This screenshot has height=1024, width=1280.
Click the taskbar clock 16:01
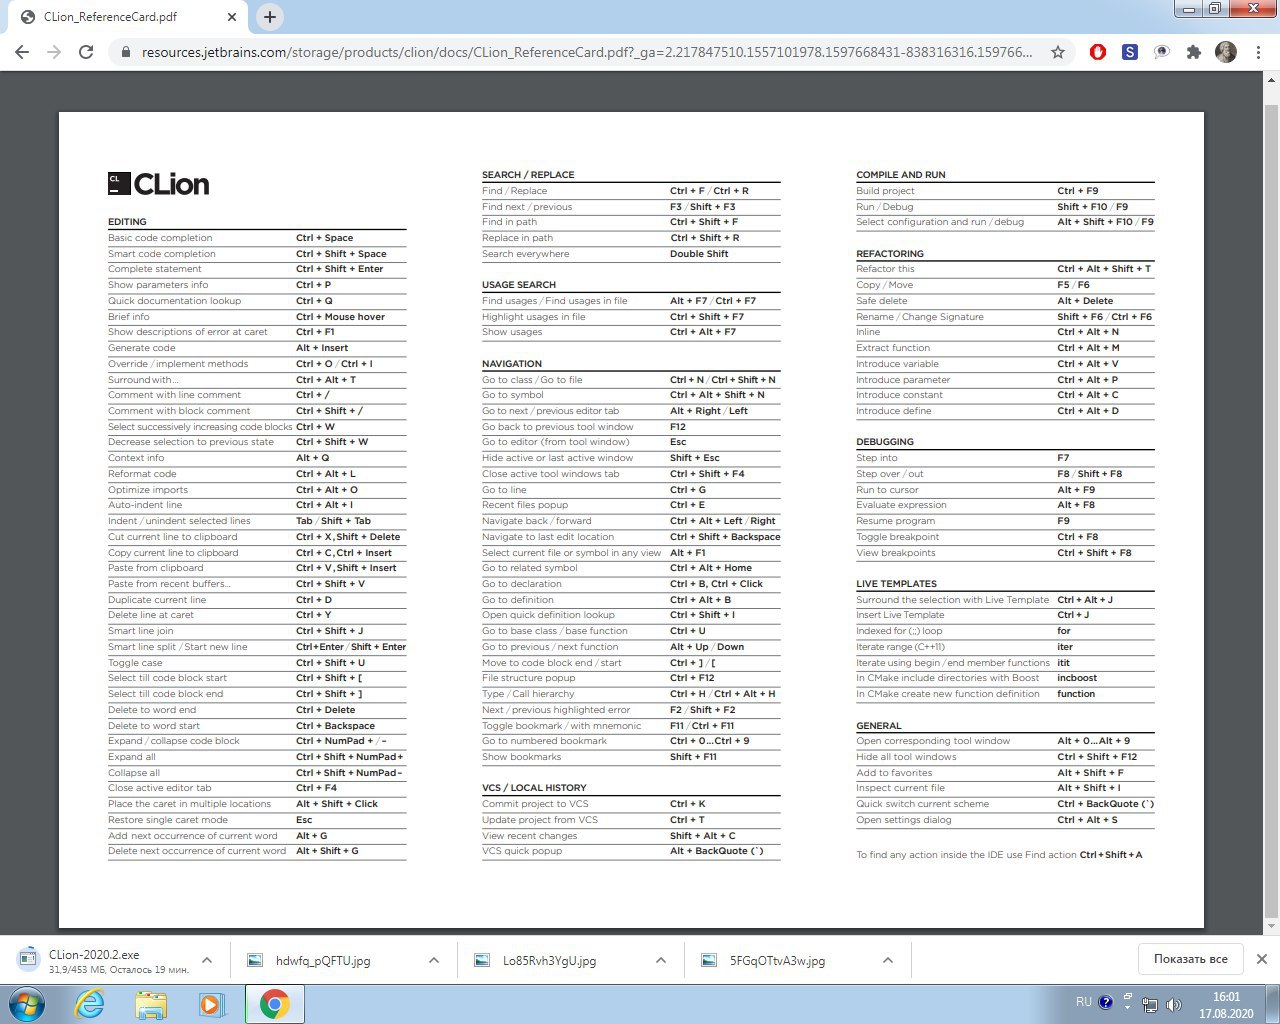(1226, 997)
